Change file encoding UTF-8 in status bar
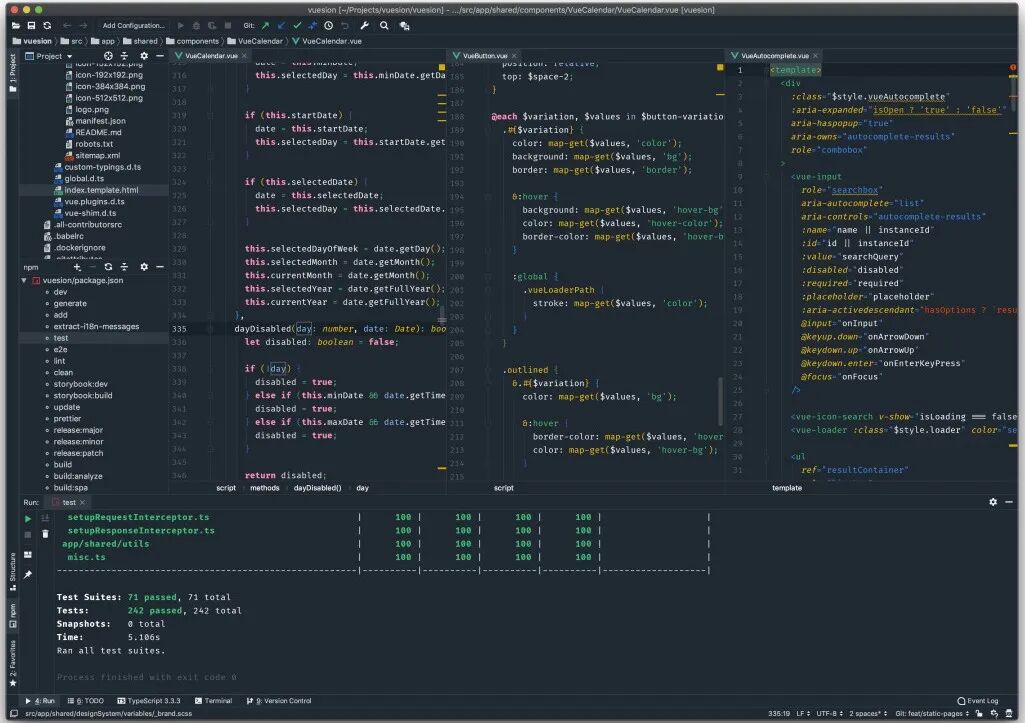 point(829,713)
